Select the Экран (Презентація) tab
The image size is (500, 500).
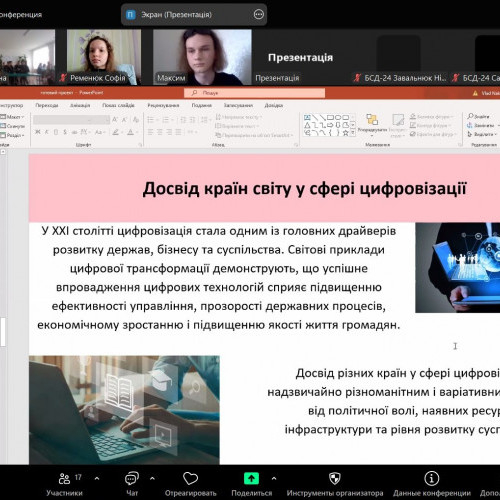coord(194,14)
